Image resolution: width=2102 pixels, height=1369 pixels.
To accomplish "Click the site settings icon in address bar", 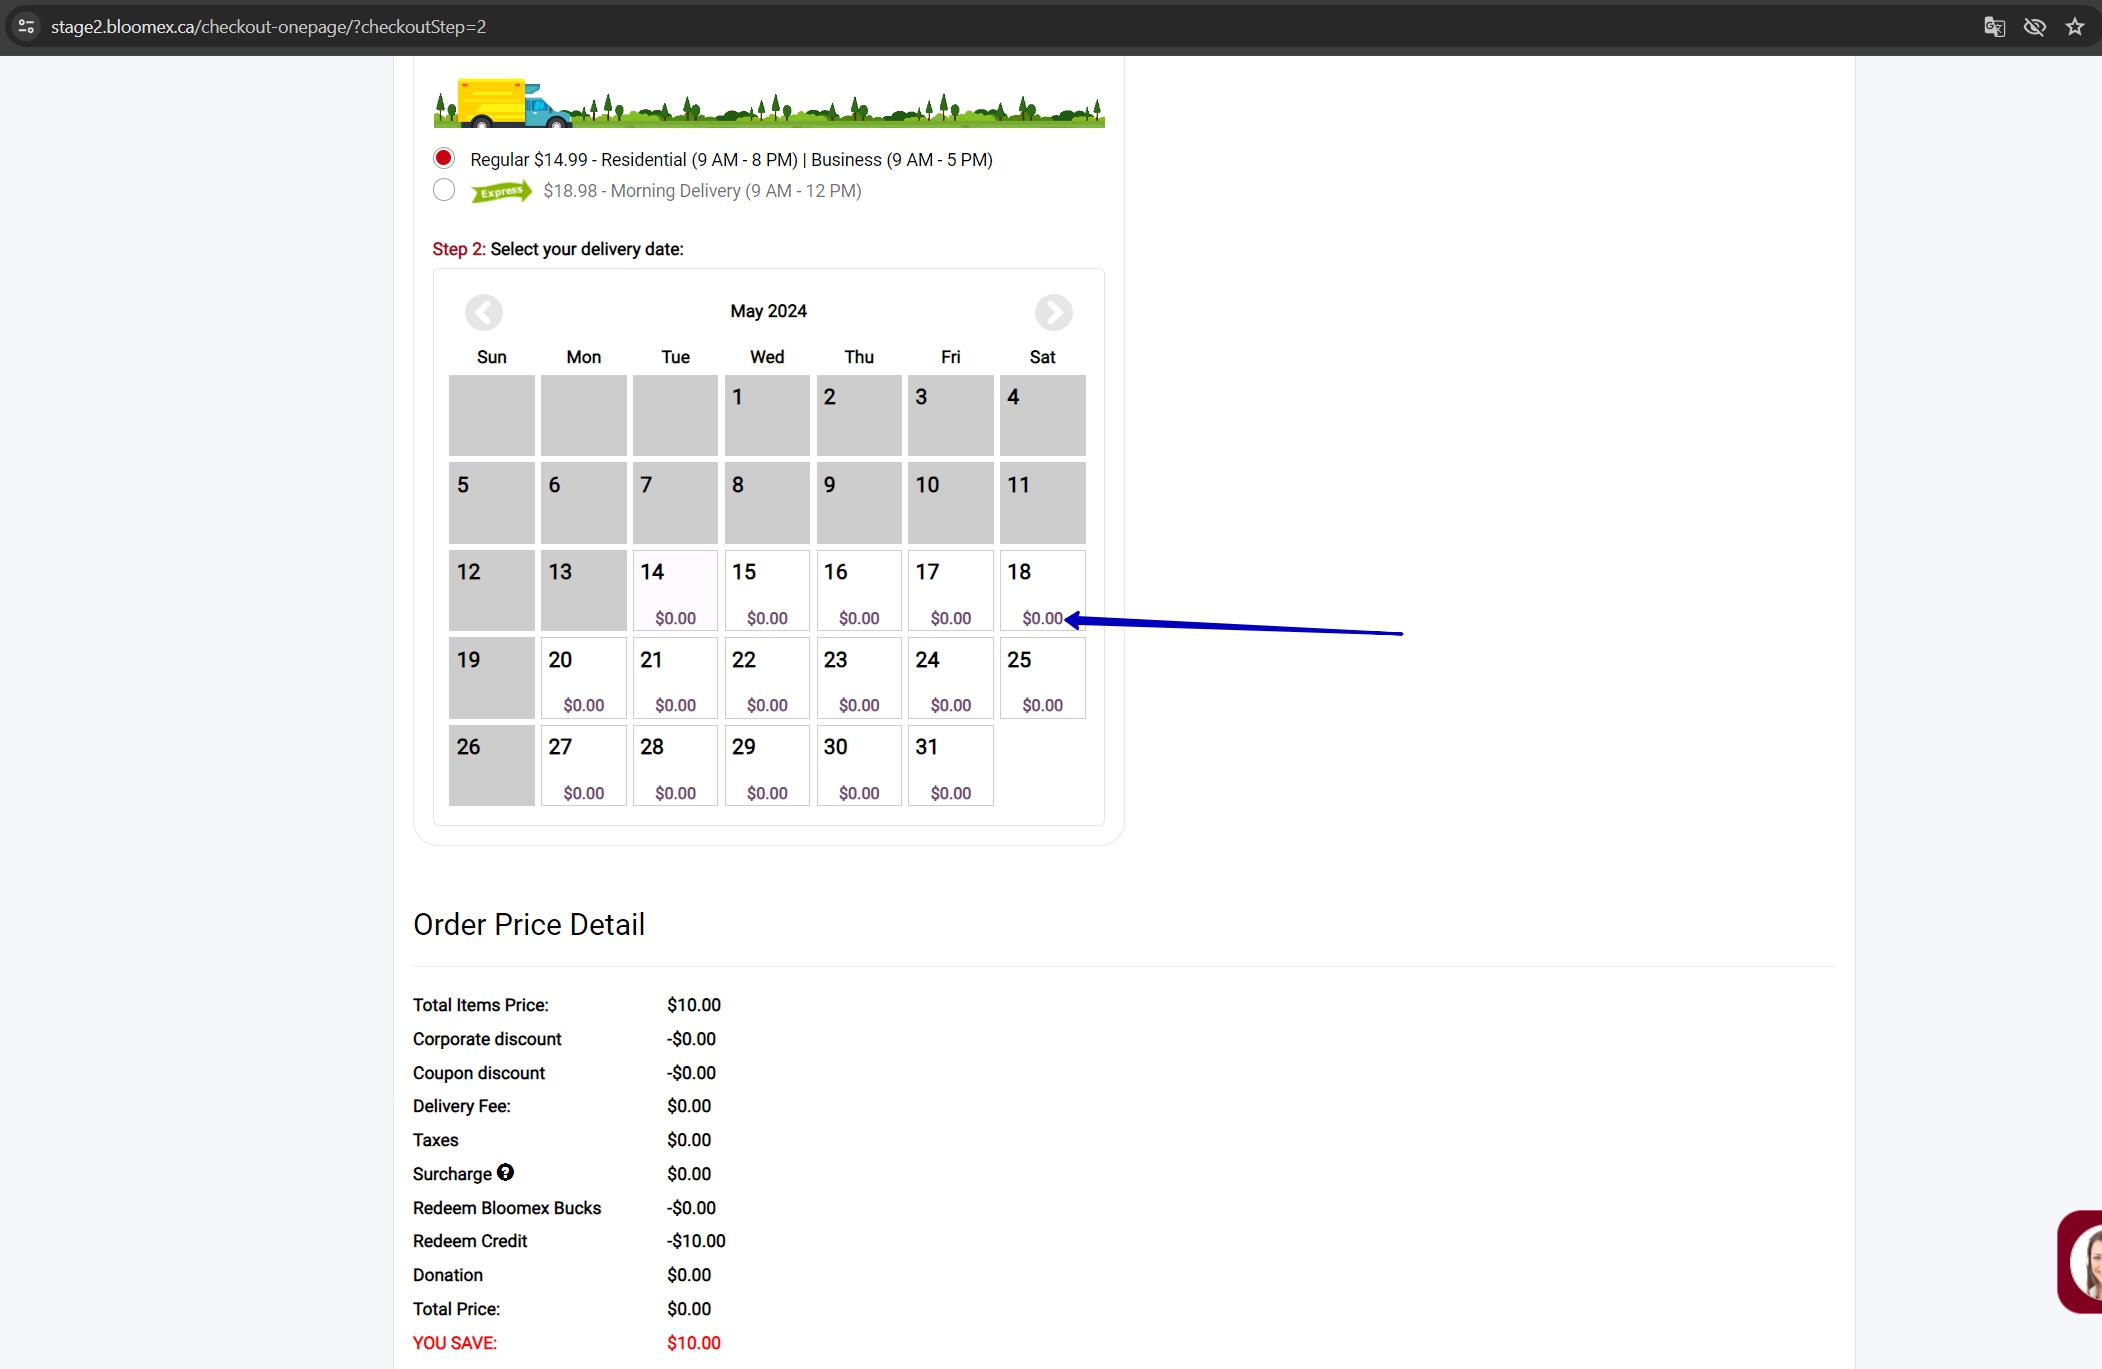I will coord(27,27).
